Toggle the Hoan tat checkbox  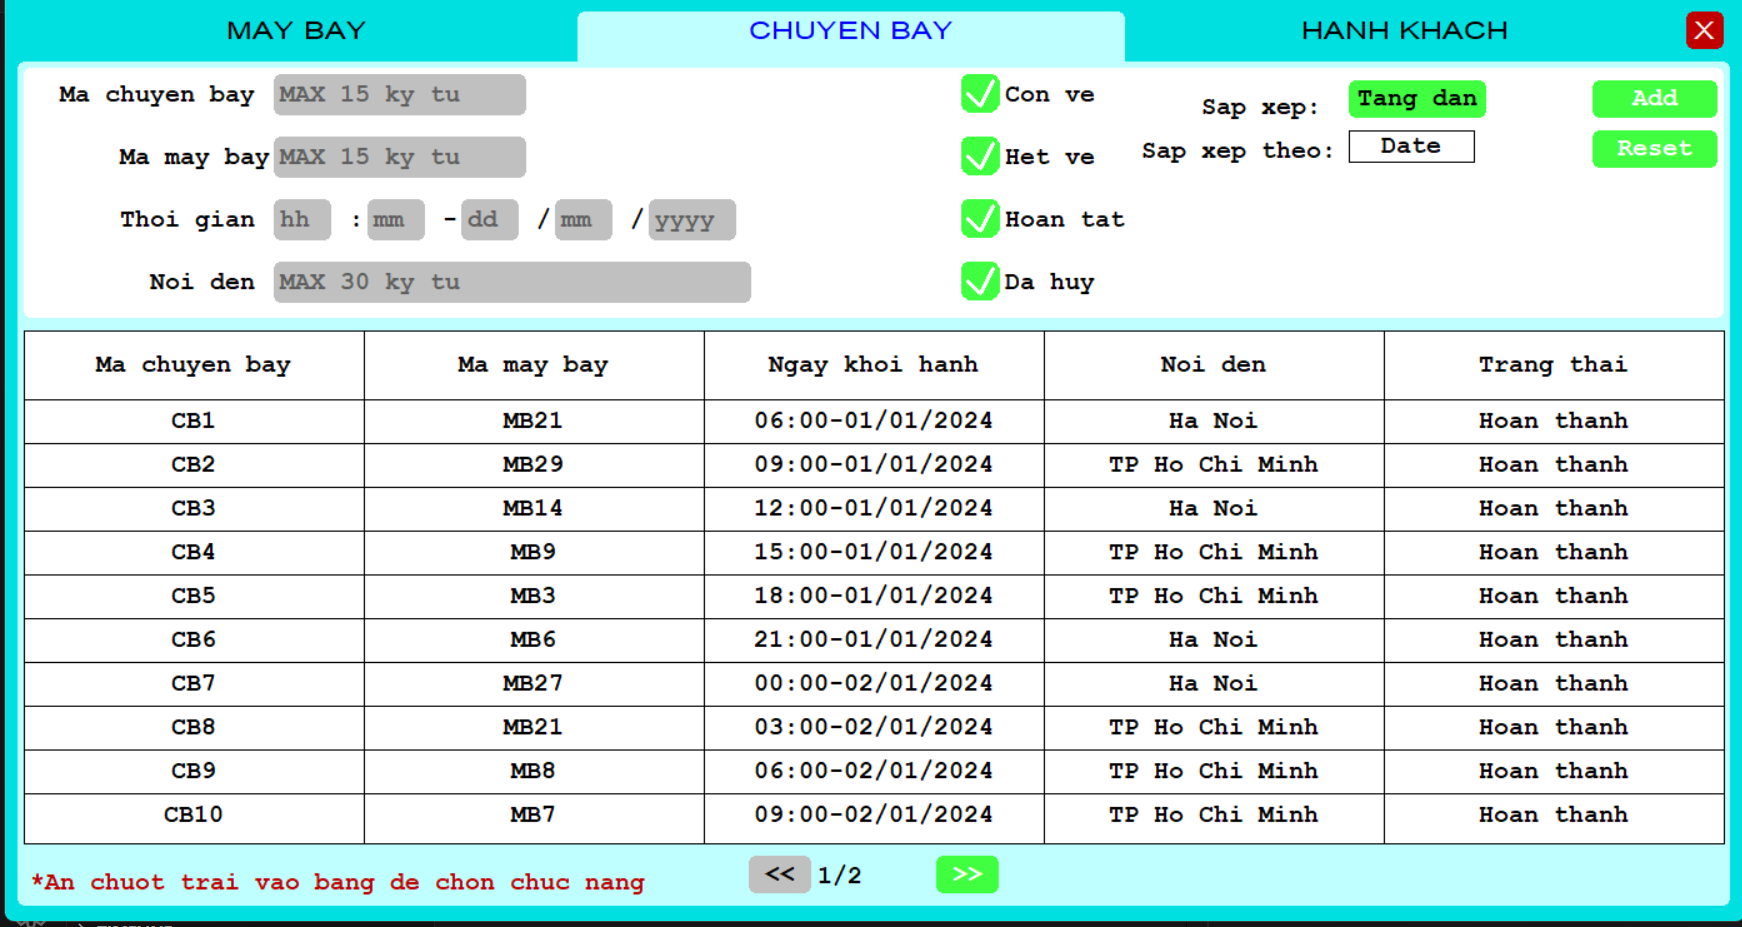[x=980, y=219]
